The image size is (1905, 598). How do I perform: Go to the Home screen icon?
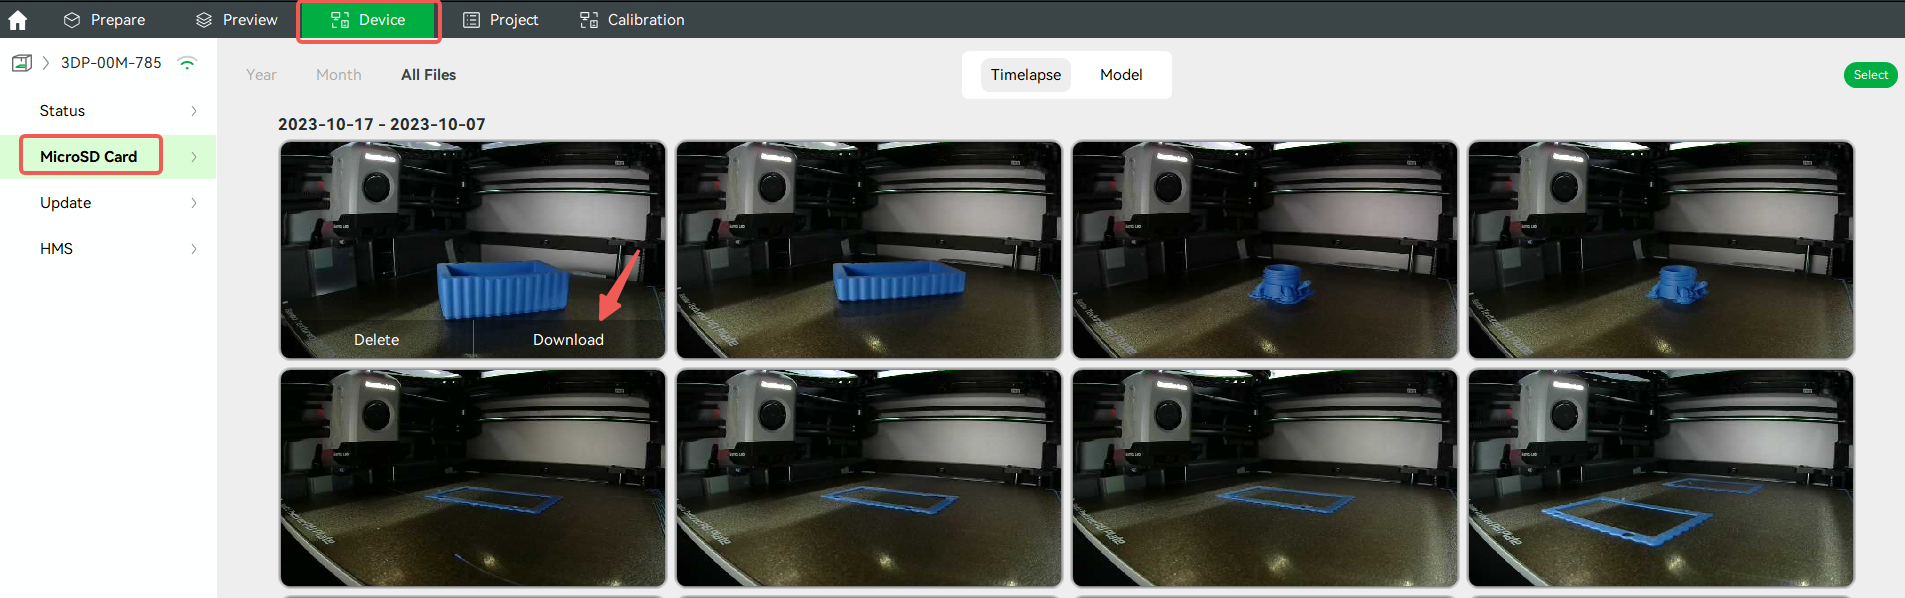[18, 20]
